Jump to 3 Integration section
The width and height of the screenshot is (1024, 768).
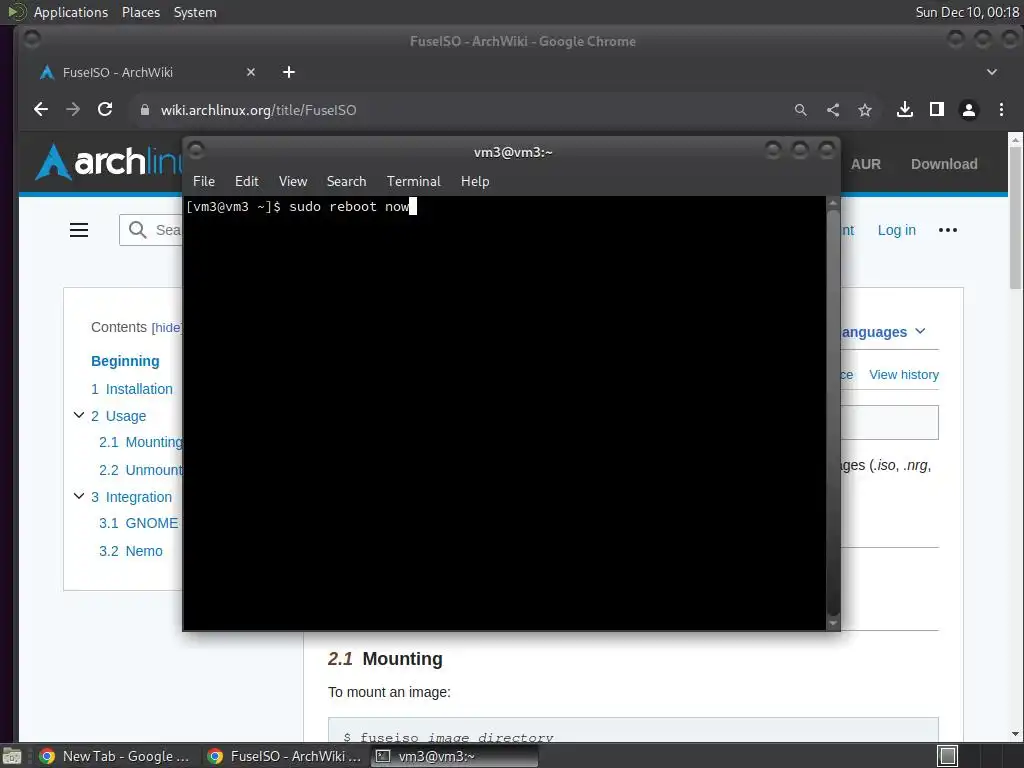(131, 497)
